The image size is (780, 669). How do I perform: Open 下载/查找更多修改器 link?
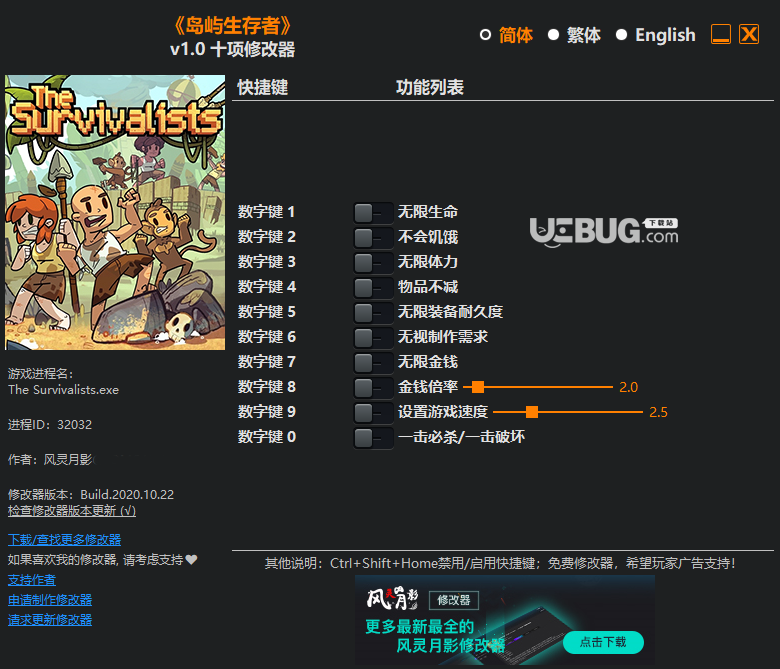coord(65,540)
